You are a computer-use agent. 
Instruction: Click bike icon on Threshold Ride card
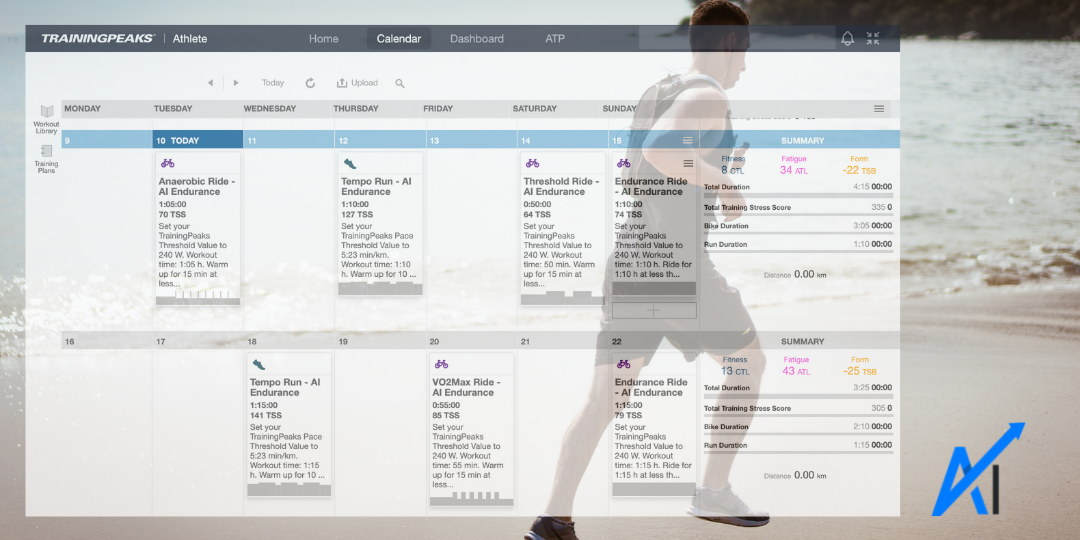coord(532,163)
